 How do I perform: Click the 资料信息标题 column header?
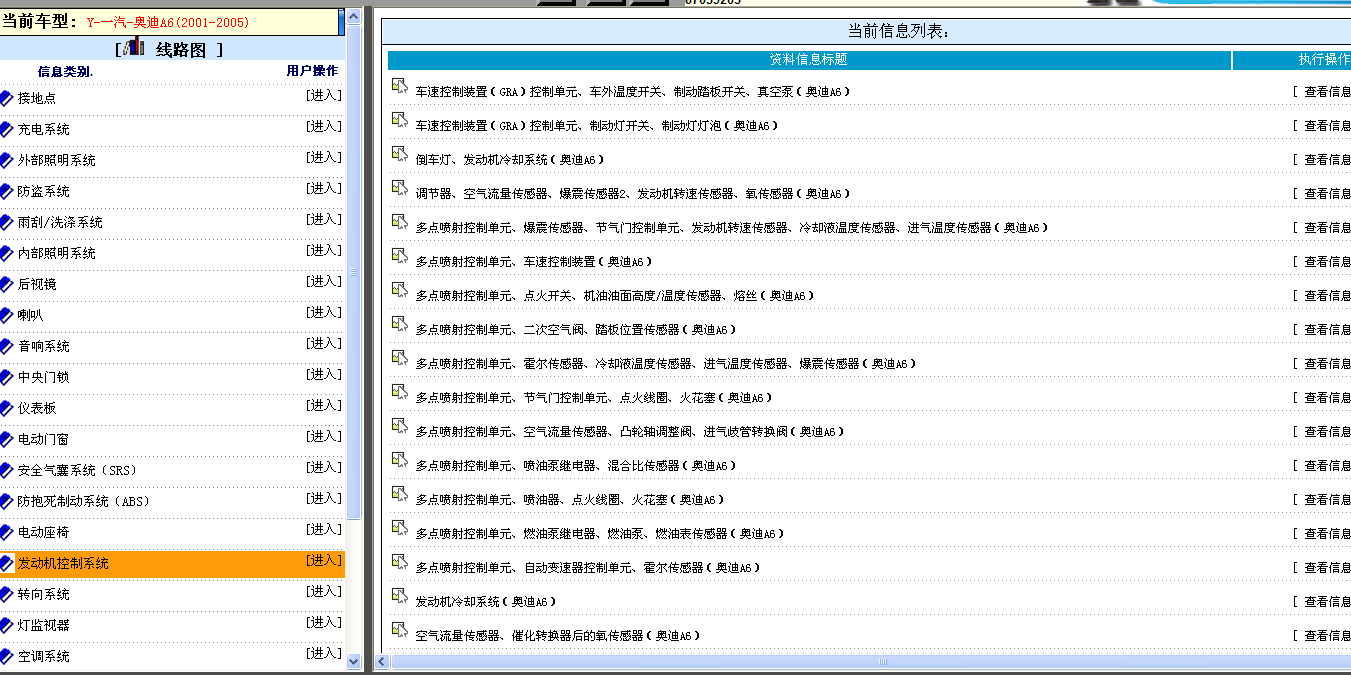(808, 60)
